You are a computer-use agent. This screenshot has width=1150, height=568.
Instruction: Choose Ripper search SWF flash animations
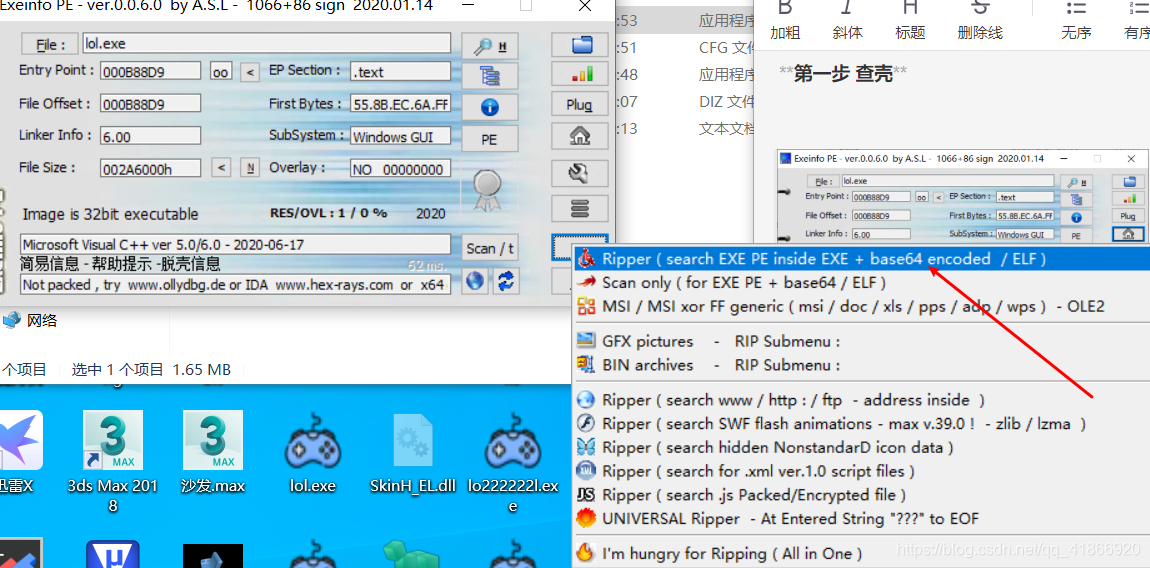(x=860, y=423)
